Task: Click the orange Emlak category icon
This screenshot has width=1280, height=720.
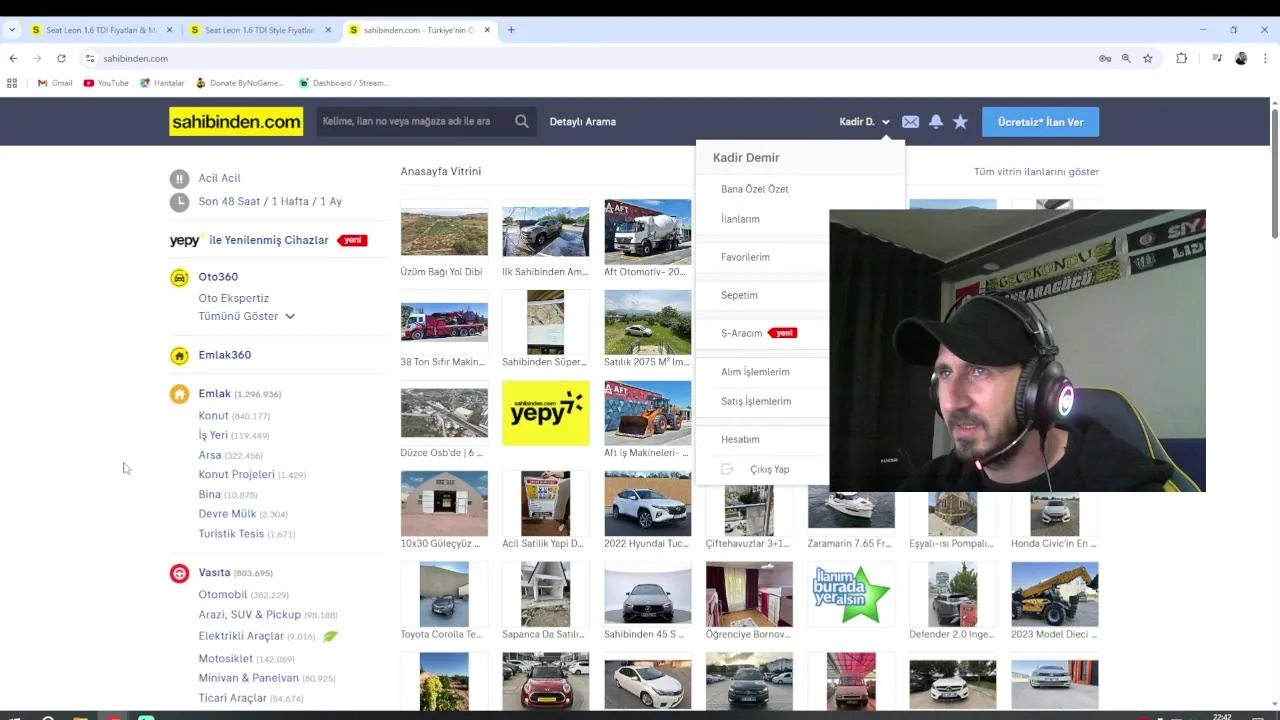Action: (179, 395)
